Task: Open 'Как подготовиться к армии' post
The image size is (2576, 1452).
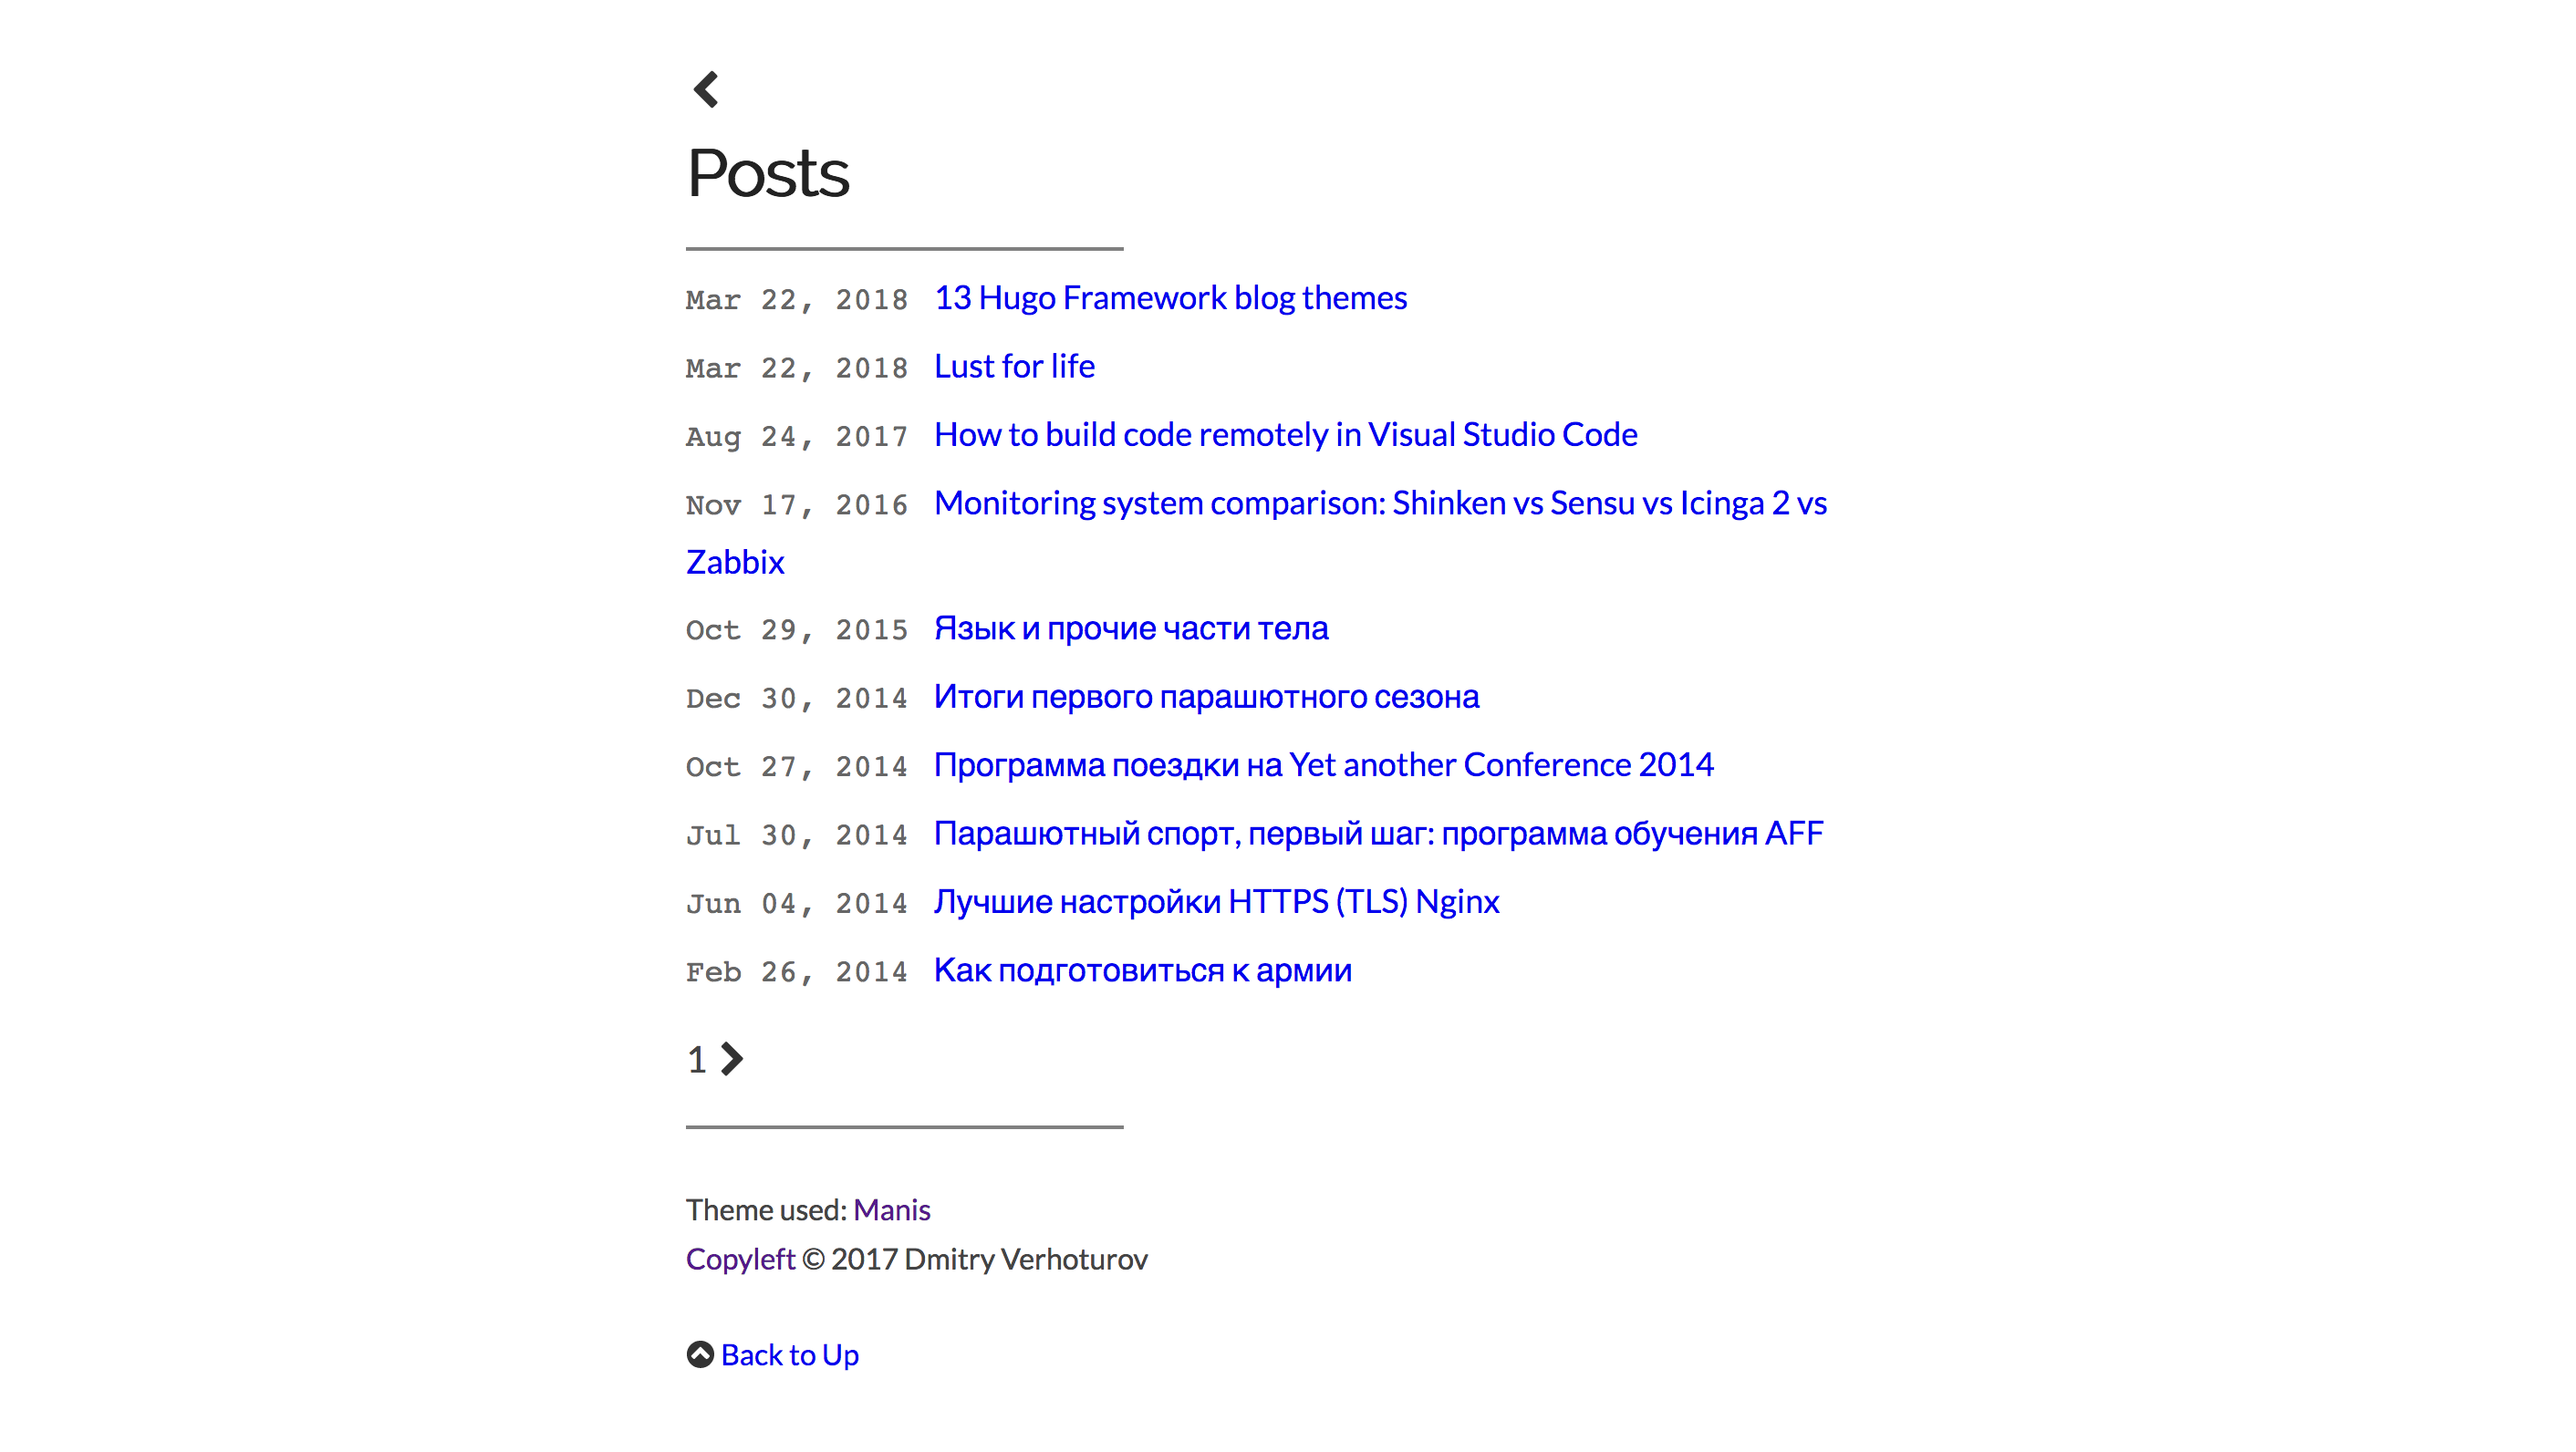Action: [x=1142, y=970]
